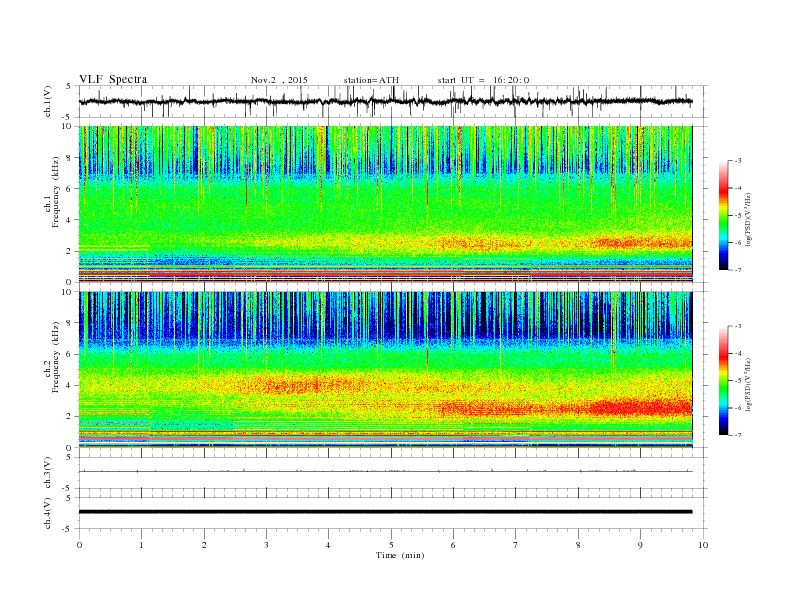Click the "ch.3(V)" axis label
792x612 pixels.
click(x=48, y=473)
